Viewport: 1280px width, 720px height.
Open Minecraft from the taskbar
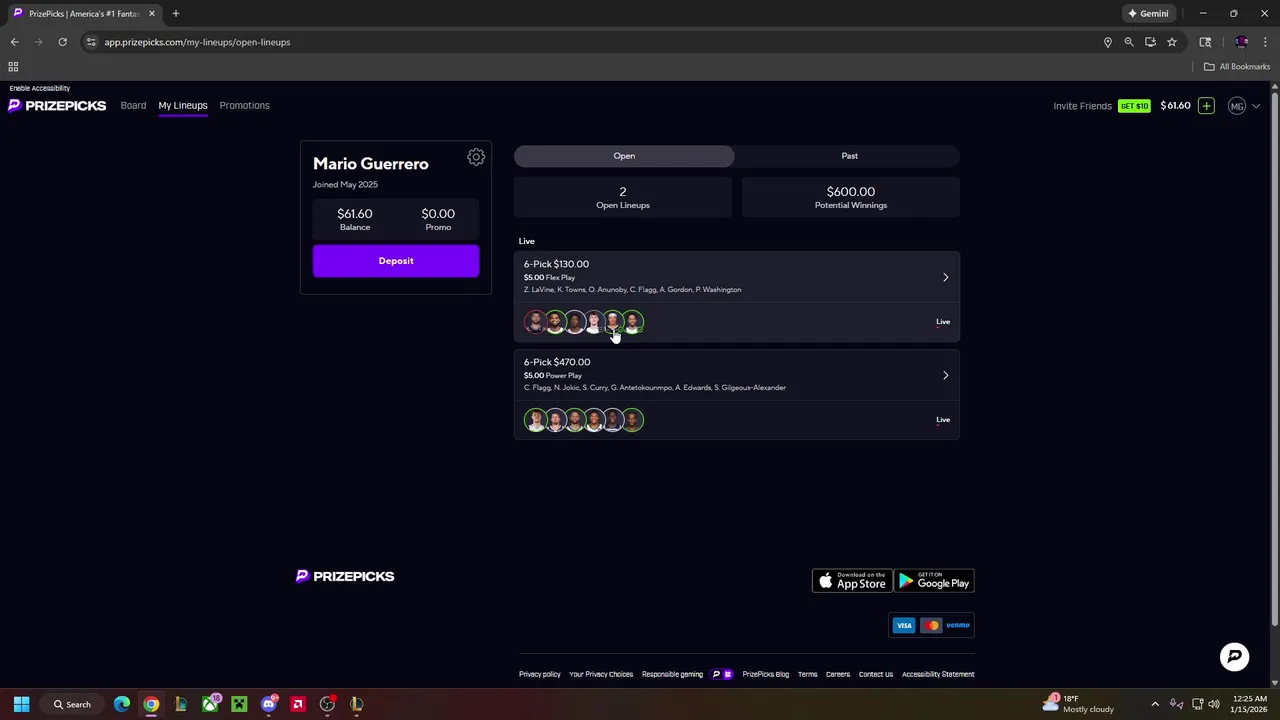[x=239, y=704]
